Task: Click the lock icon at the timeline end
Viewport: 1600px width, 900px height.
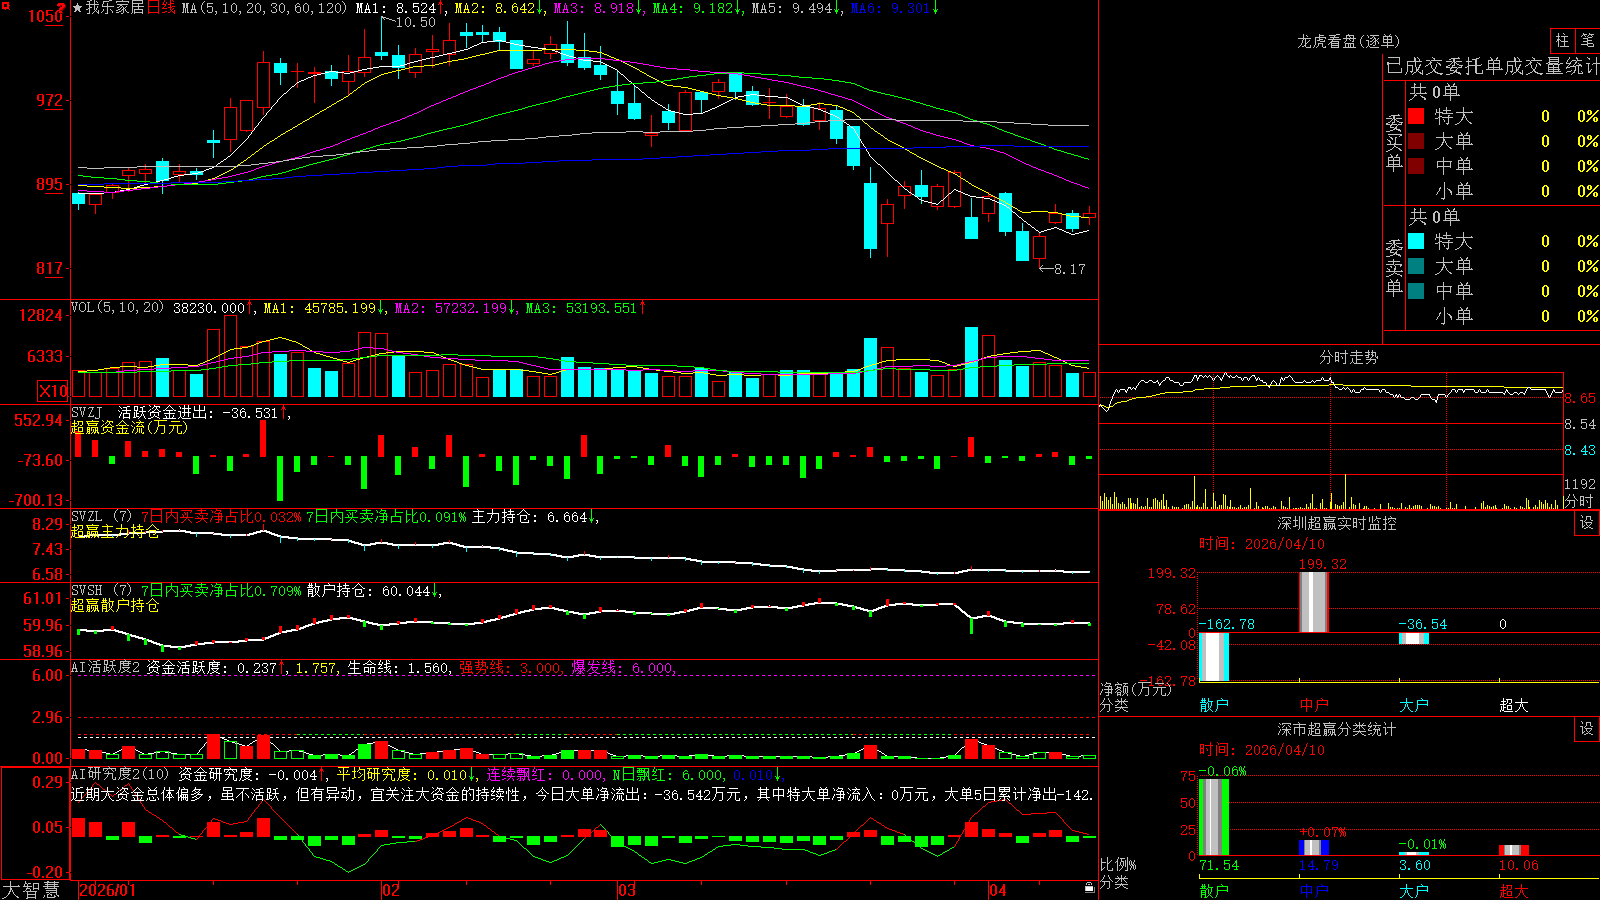Action: [x=1089, y=888]
